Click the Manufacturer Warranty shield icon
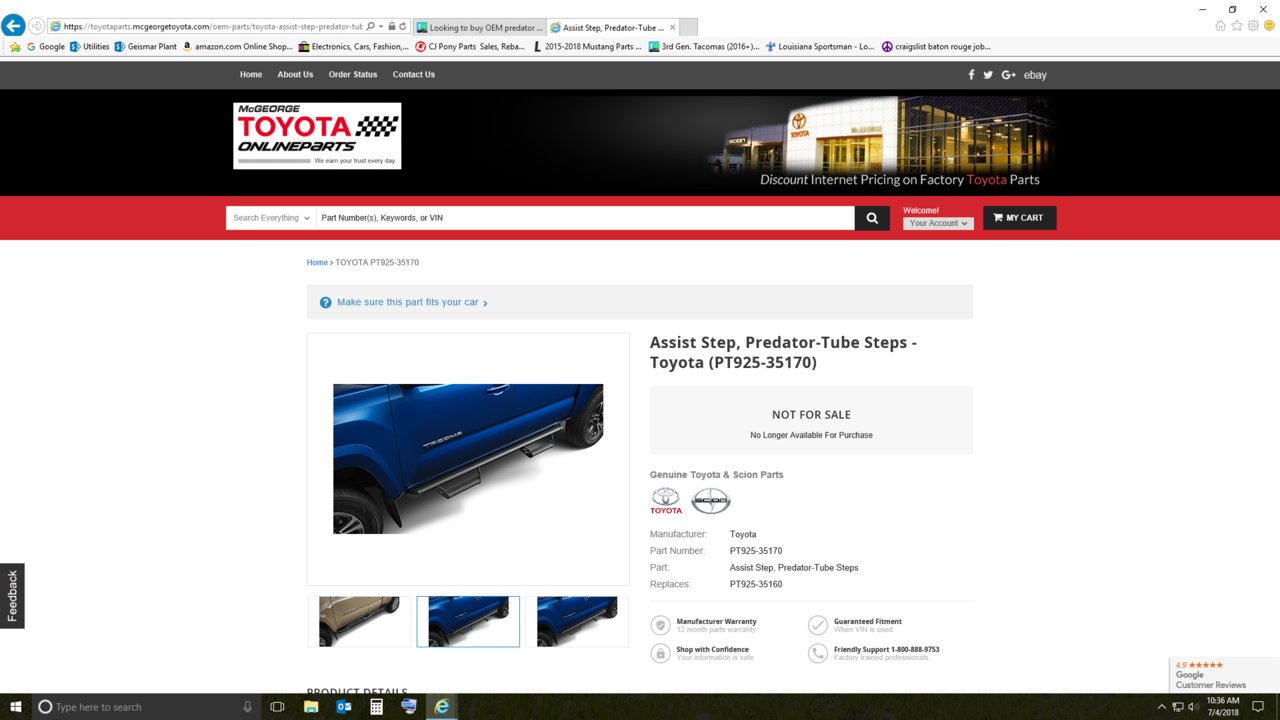This screenshot has width=1280, height=720. tap(660, 625)
